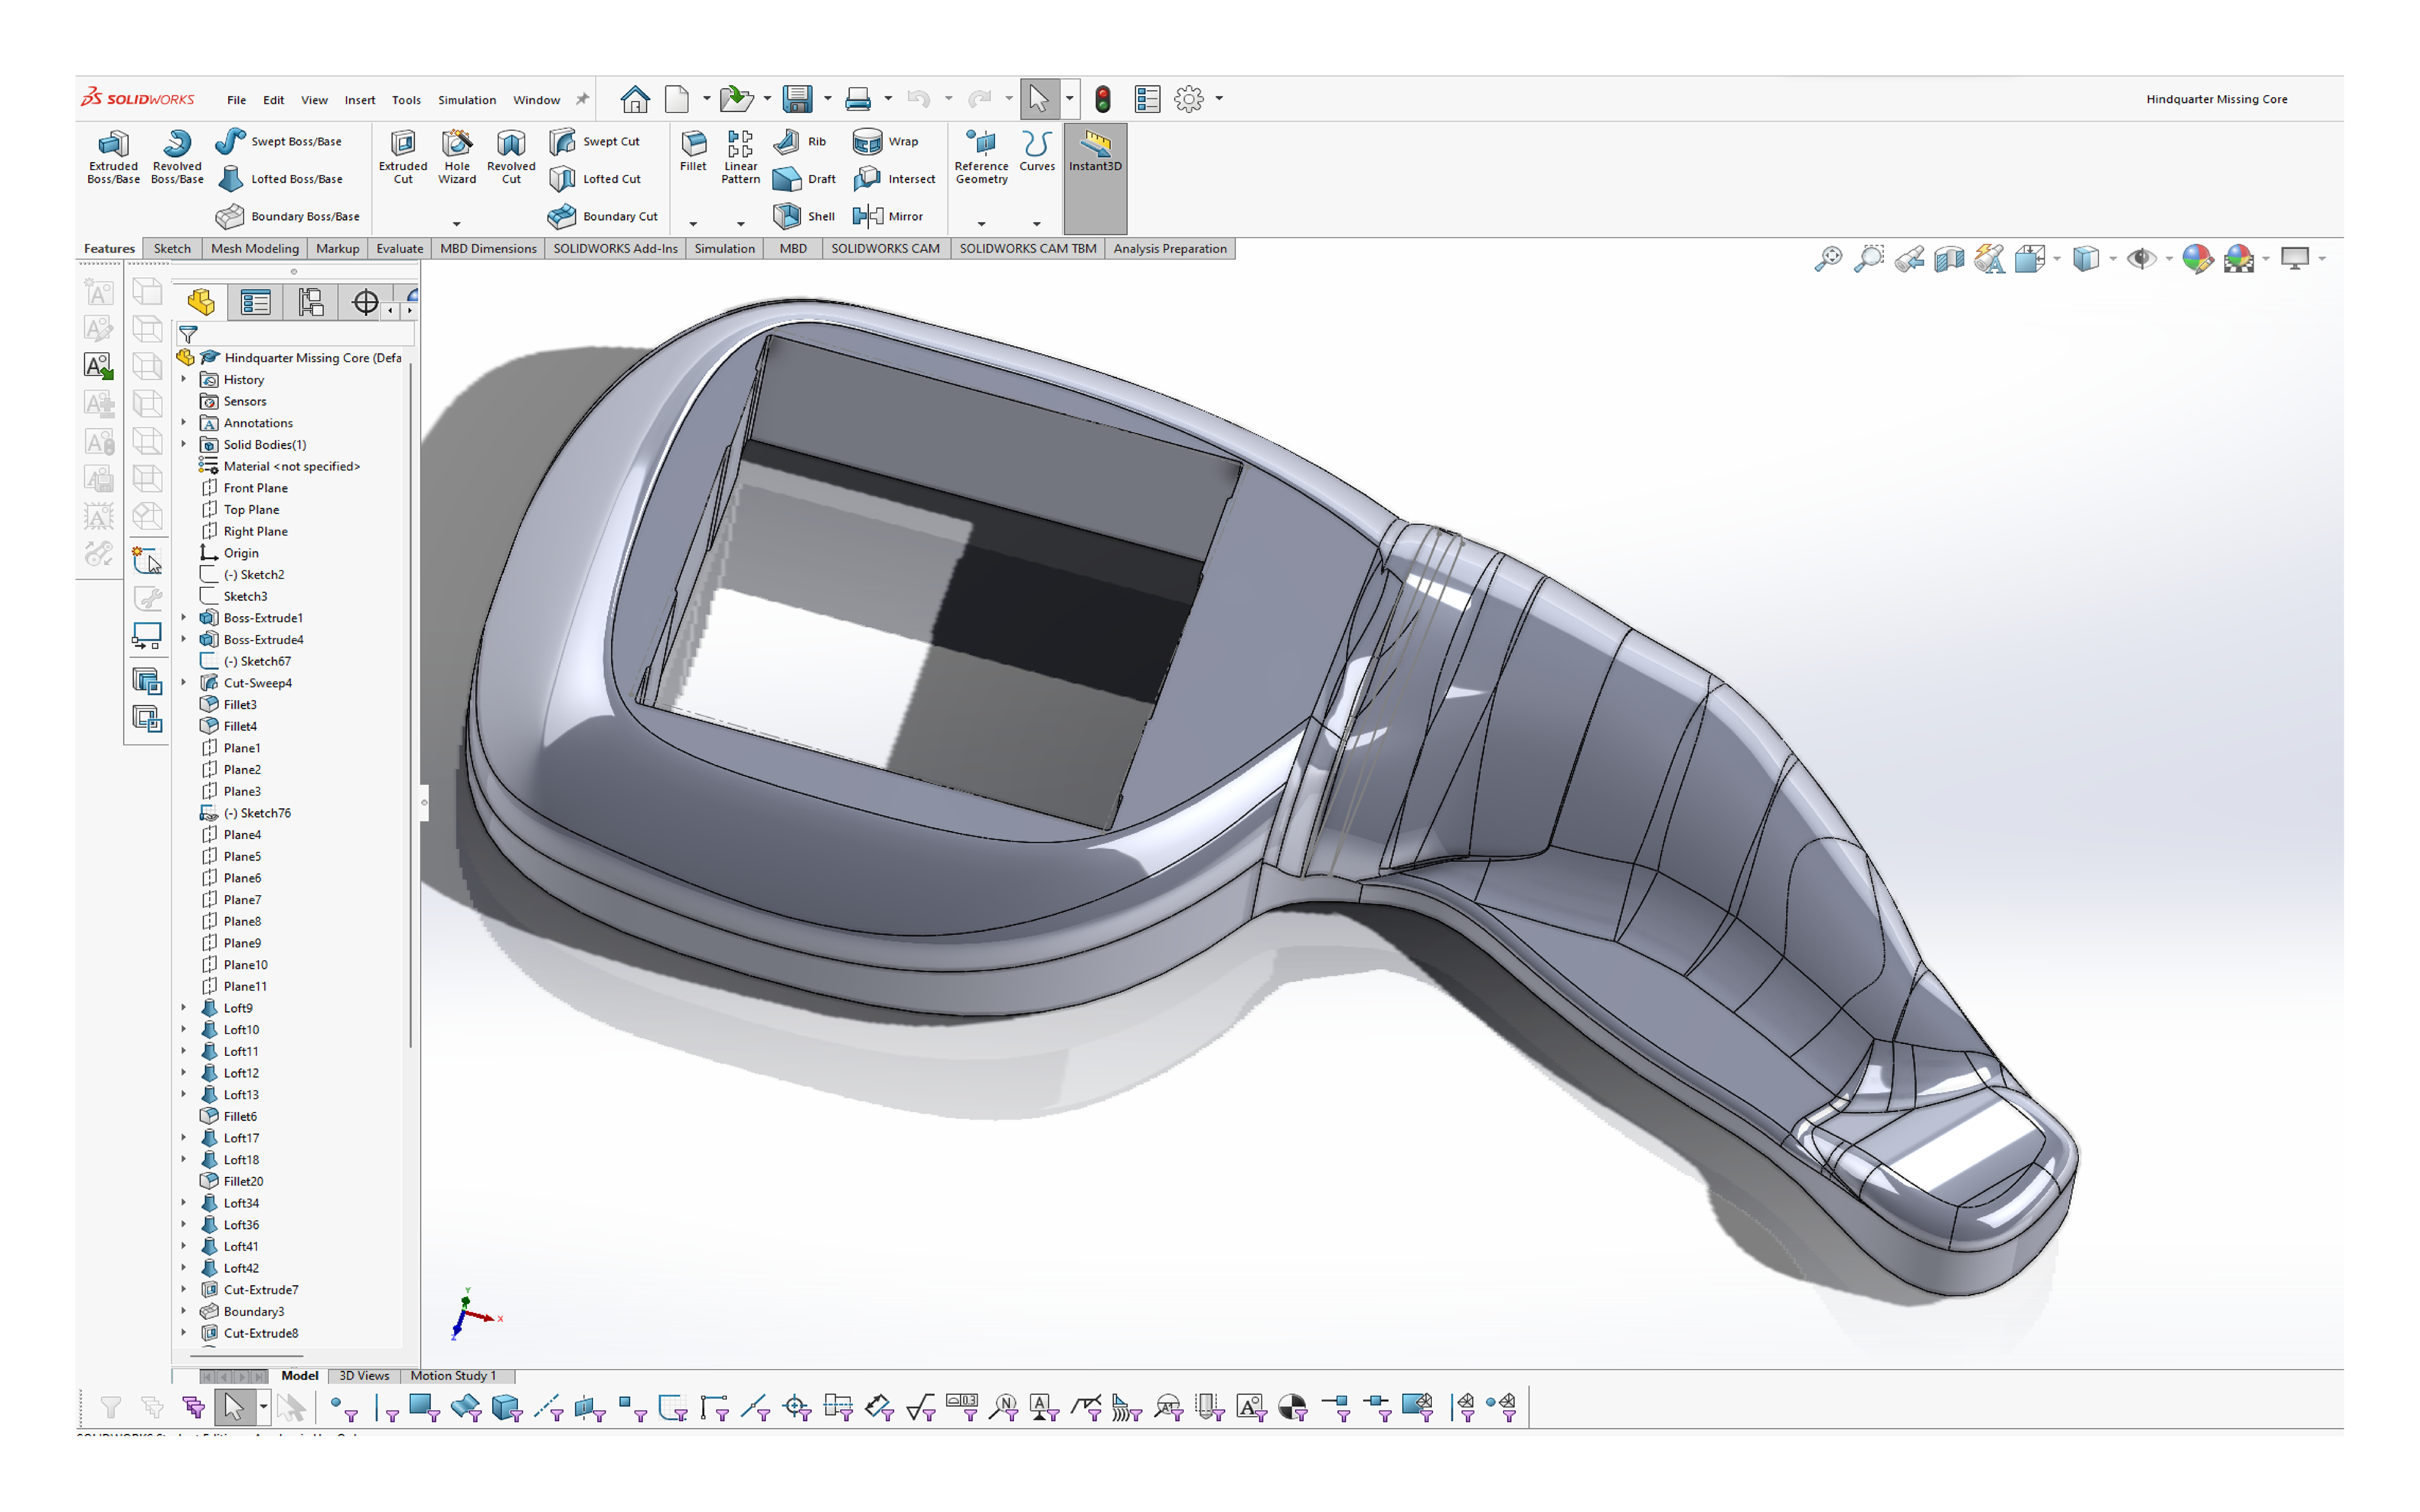Open the Reference Geometry dropdown arrow
The image size is (2420, 1512).
(x=981, y=224)
